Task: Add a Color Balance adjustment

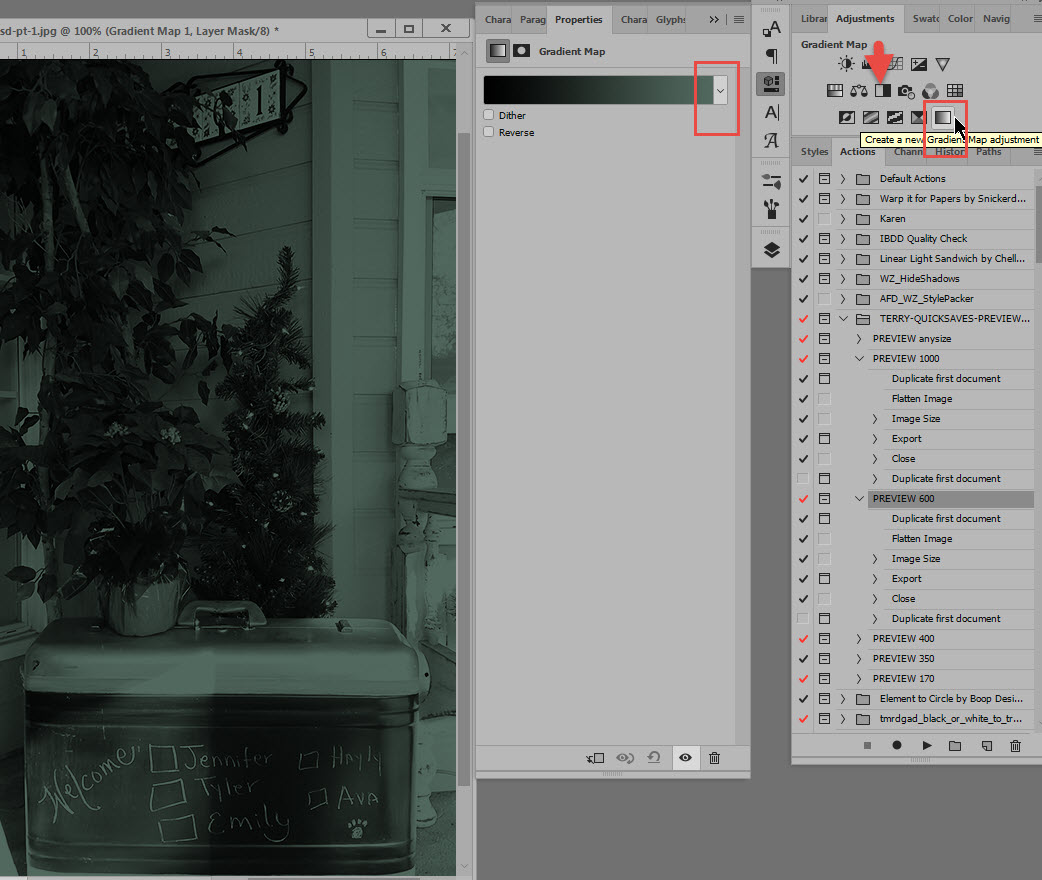Action: click(859, 90)
